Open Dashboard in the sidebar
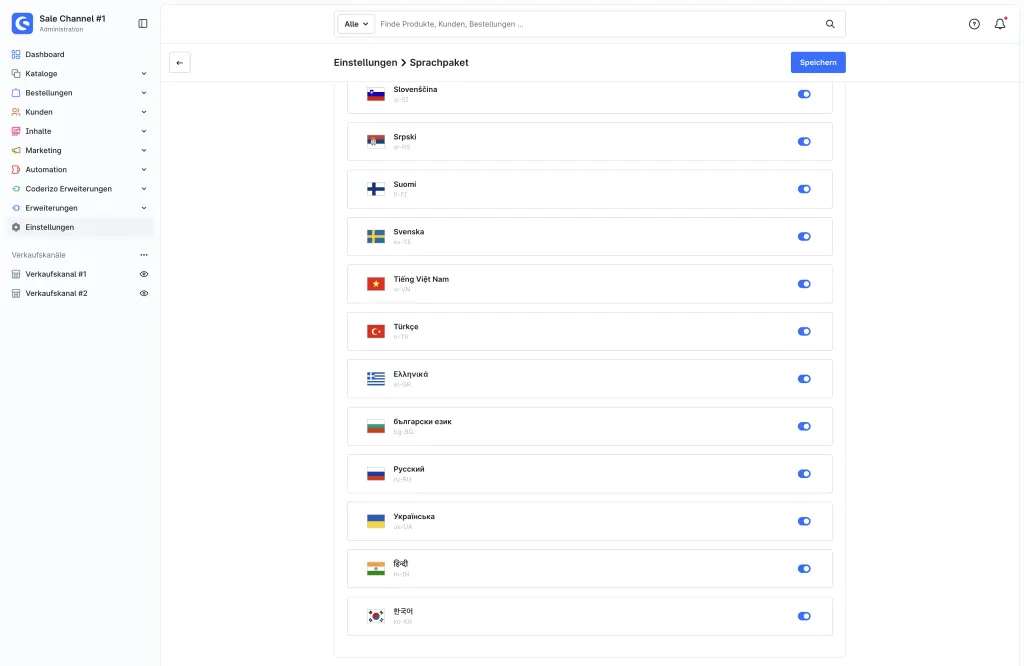Viewport: 1024px width, 666px height. pos(44,54)
